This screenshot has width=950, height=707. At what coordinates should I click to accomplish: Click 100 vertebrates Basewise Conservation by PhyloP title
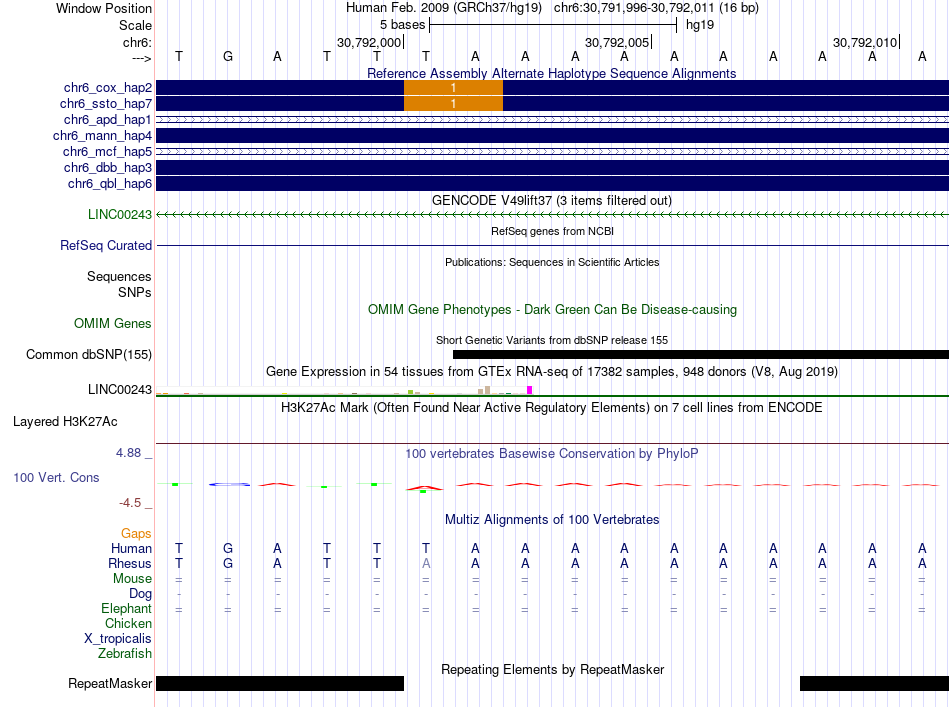551,453
